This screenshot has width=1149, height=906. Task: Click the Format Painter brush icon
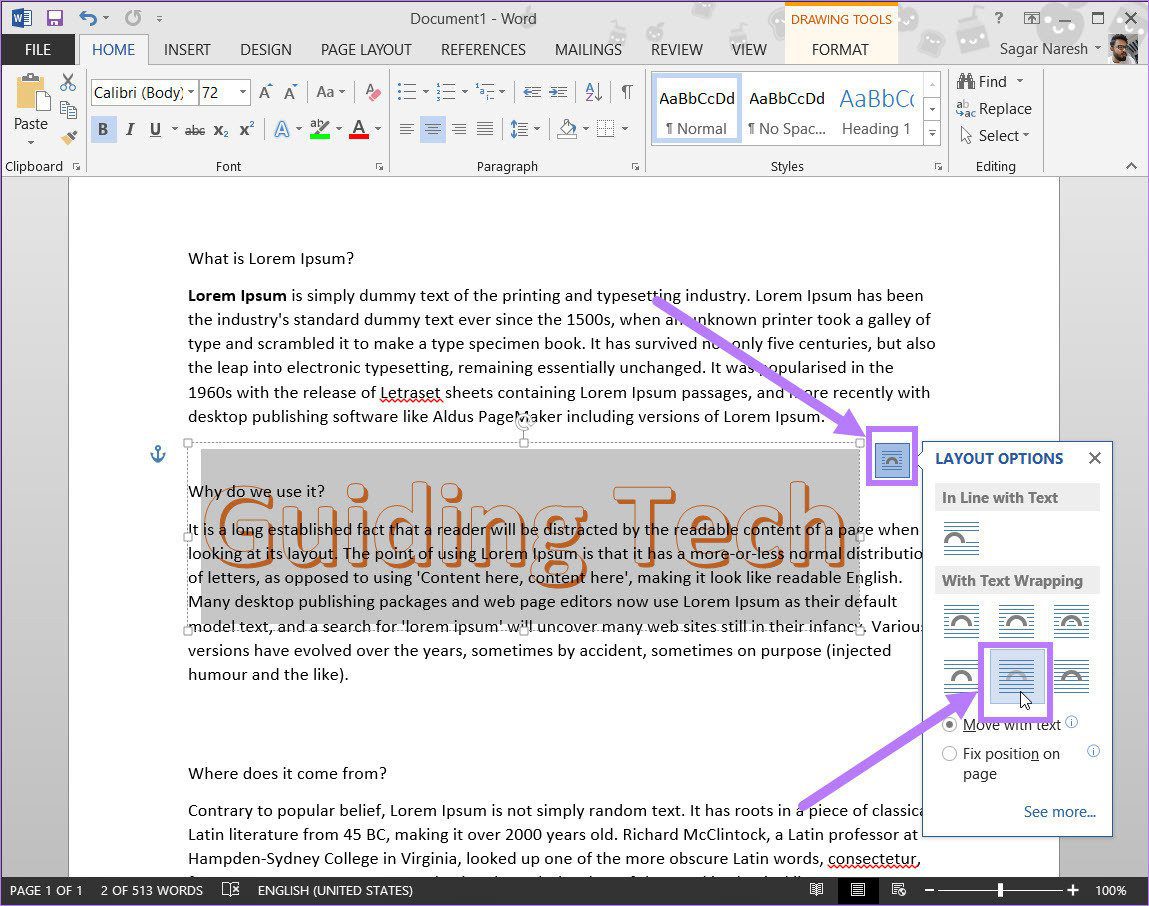(69, 137)
